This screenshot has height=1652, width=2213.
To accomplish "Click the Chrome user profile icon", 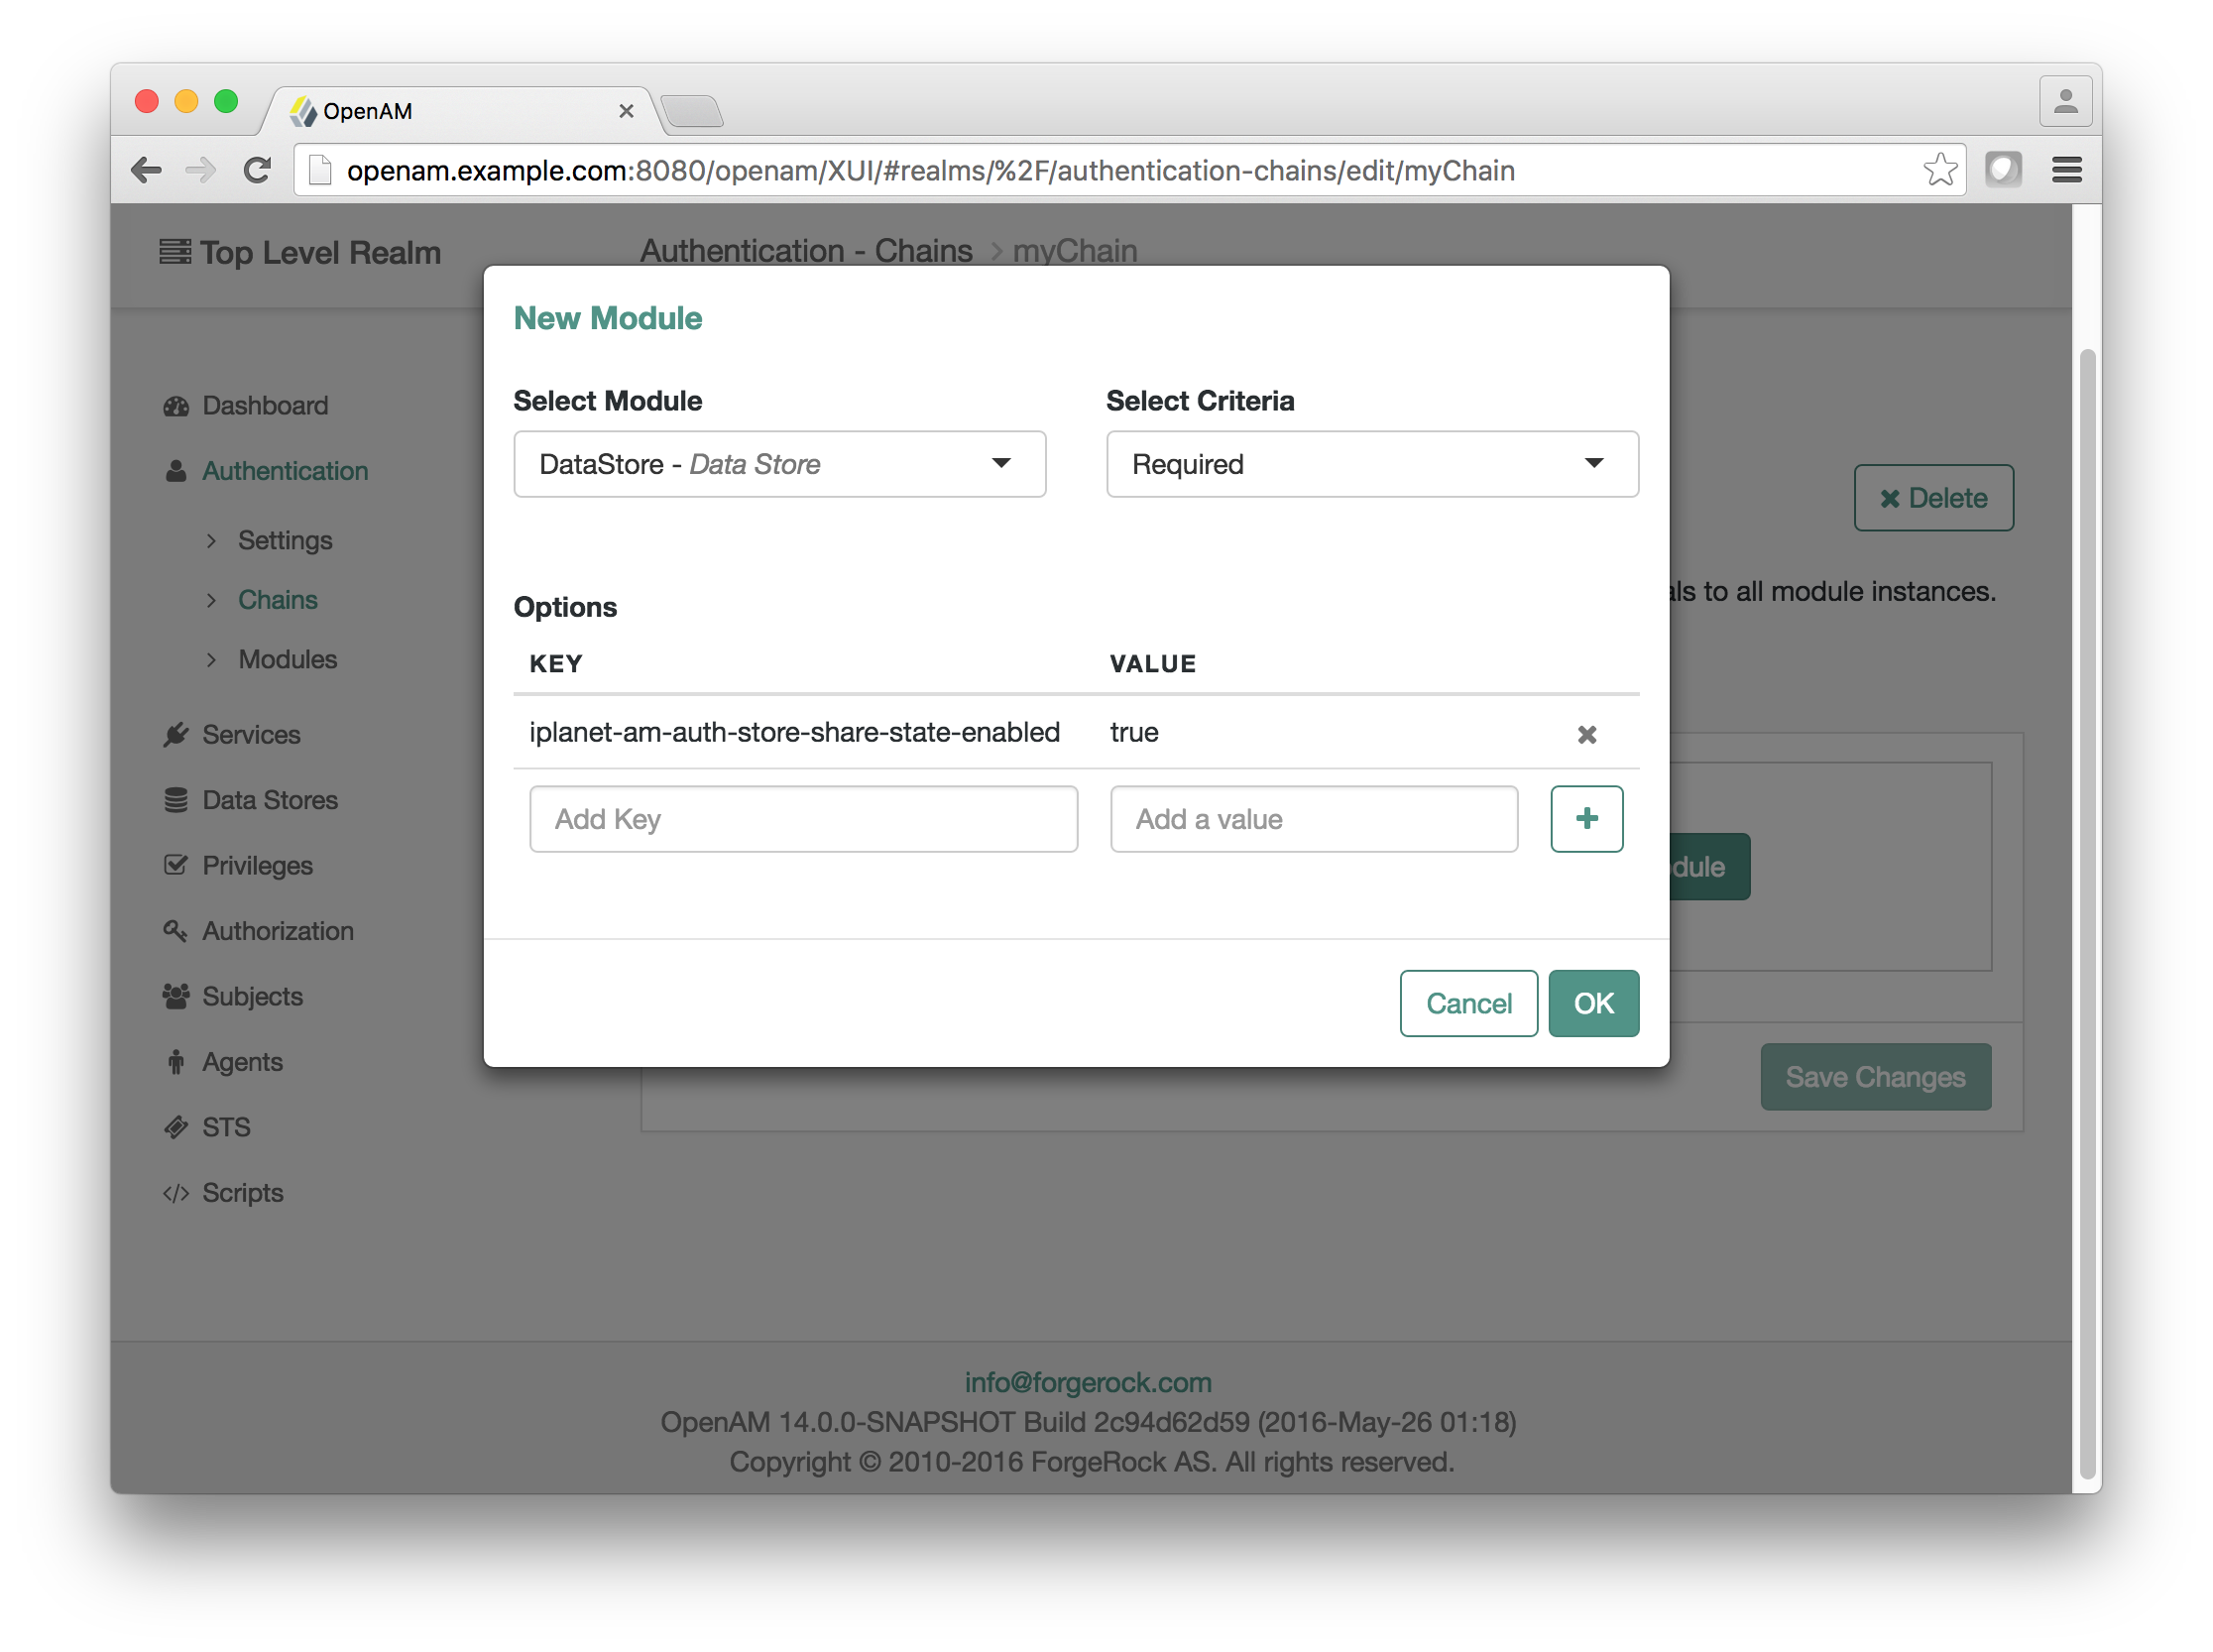I will click(x=2065, y=101).
